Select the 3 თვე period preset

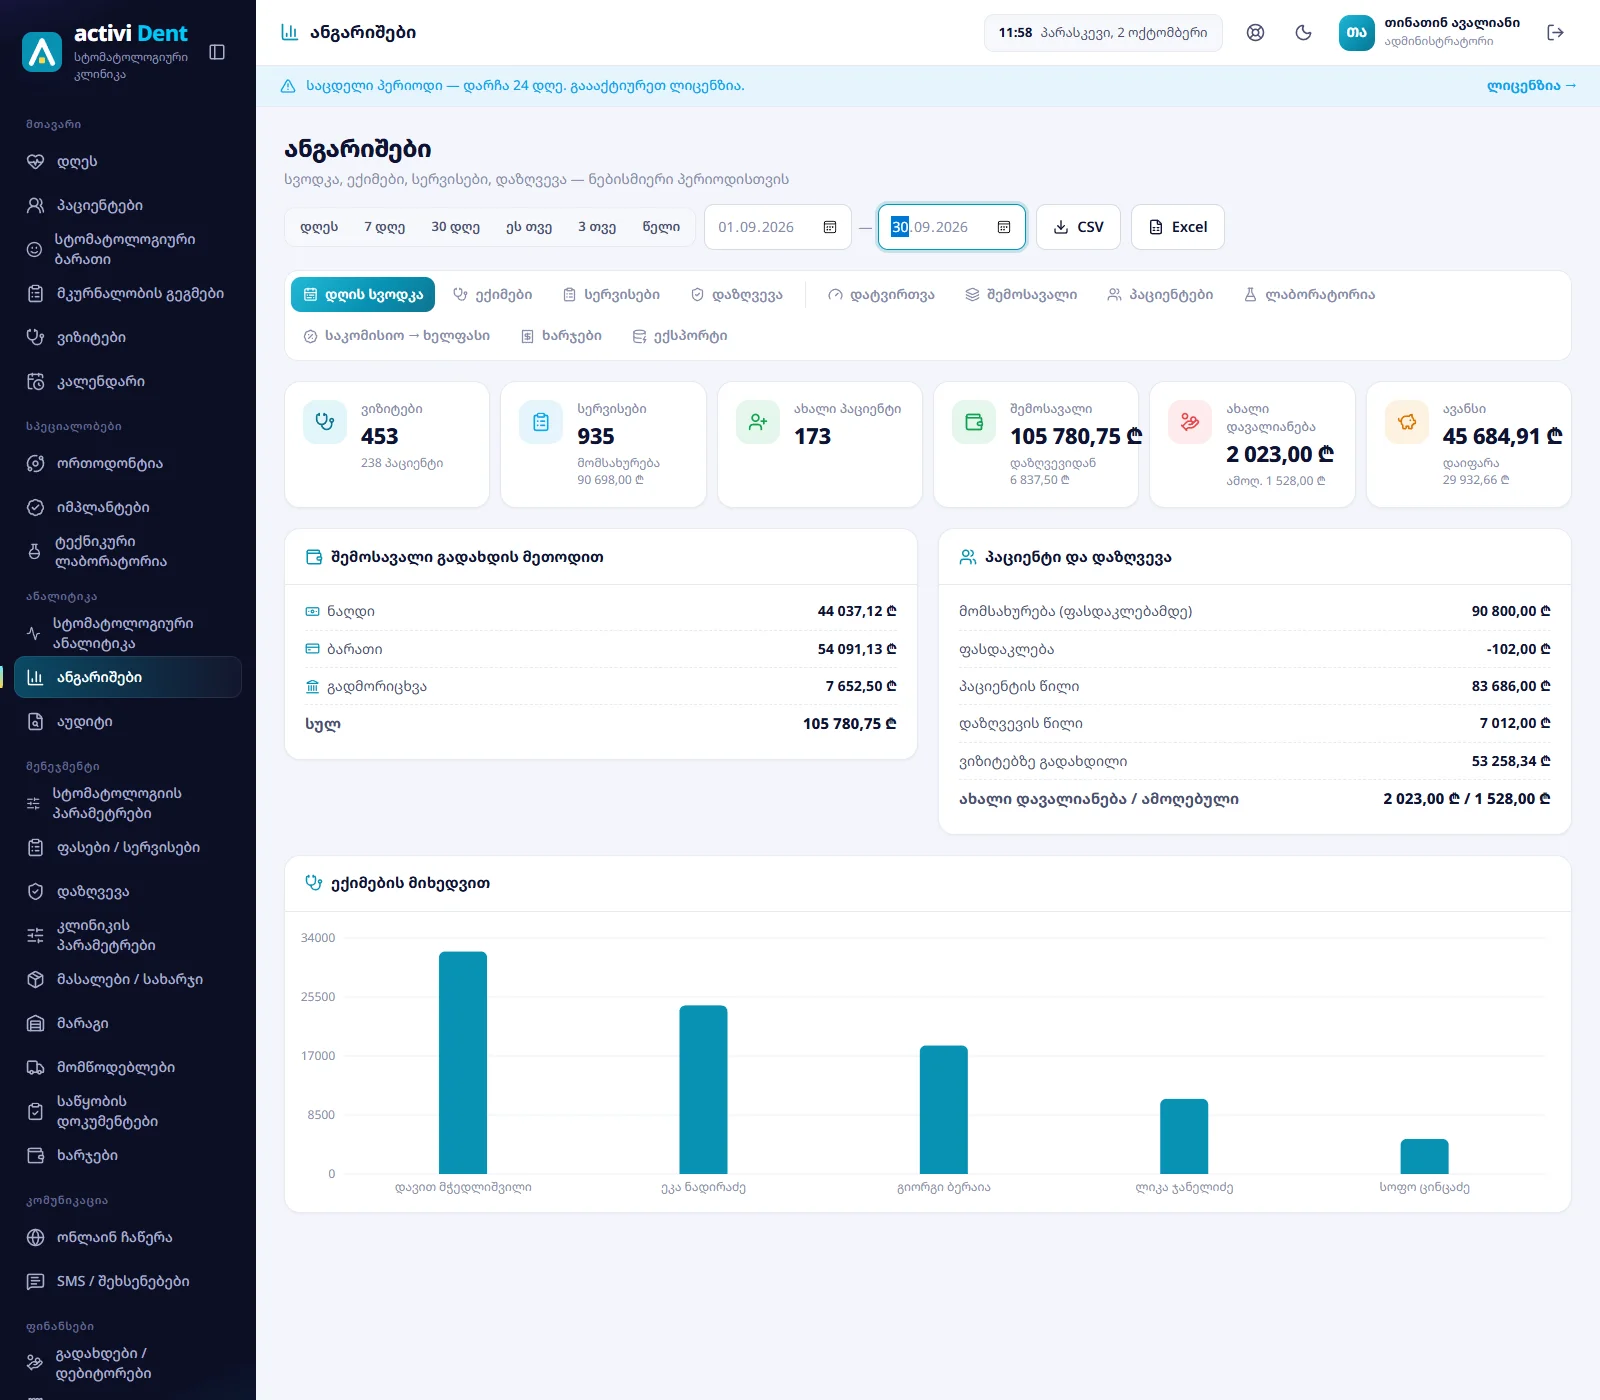pyautogui.click(x=597, y=227)
